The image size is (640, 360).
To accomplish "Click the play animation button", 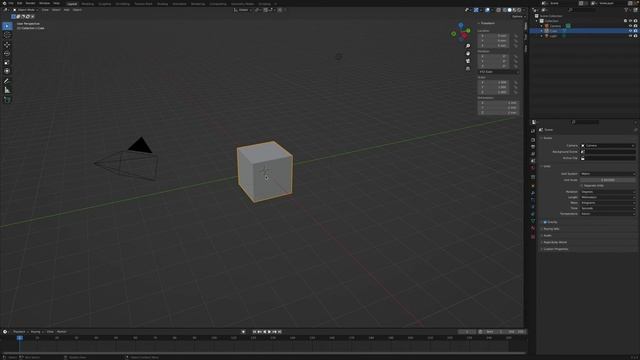I will [x=269, y=332].
